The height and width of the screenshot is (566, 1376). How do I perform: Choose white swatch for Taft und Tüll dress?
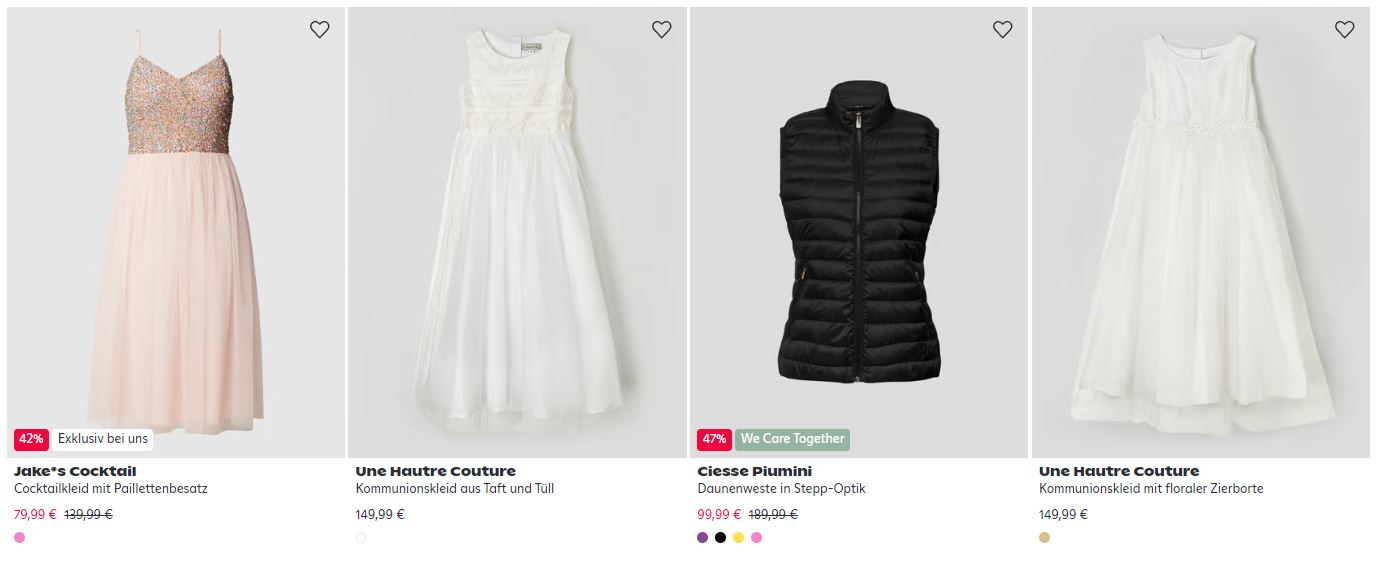click(x=361, y=538)
